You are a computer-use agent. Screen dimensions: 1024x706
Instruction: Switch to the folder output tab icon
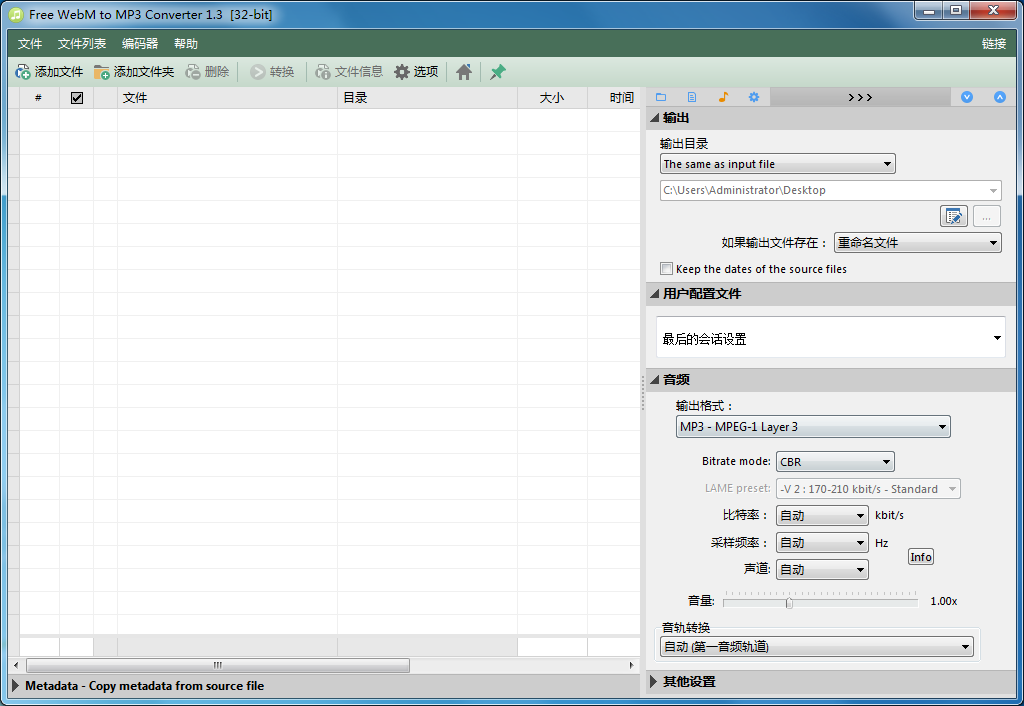[x=661, y=97]
